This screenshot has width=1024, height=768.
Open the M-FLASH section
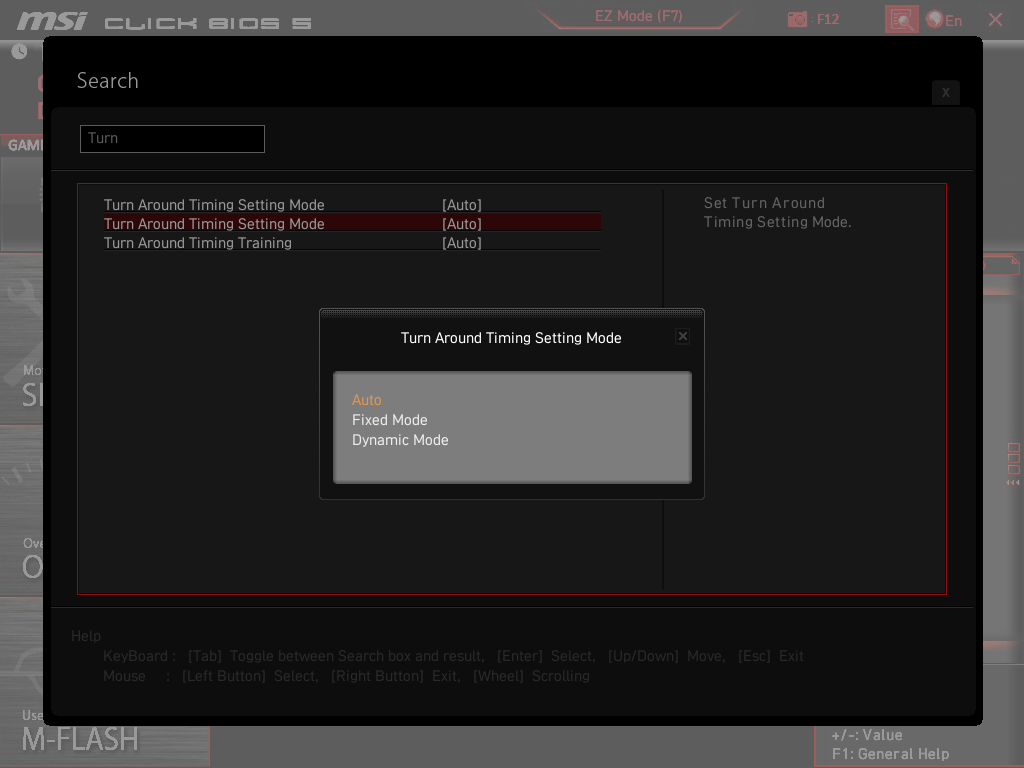tap(80, 739)
